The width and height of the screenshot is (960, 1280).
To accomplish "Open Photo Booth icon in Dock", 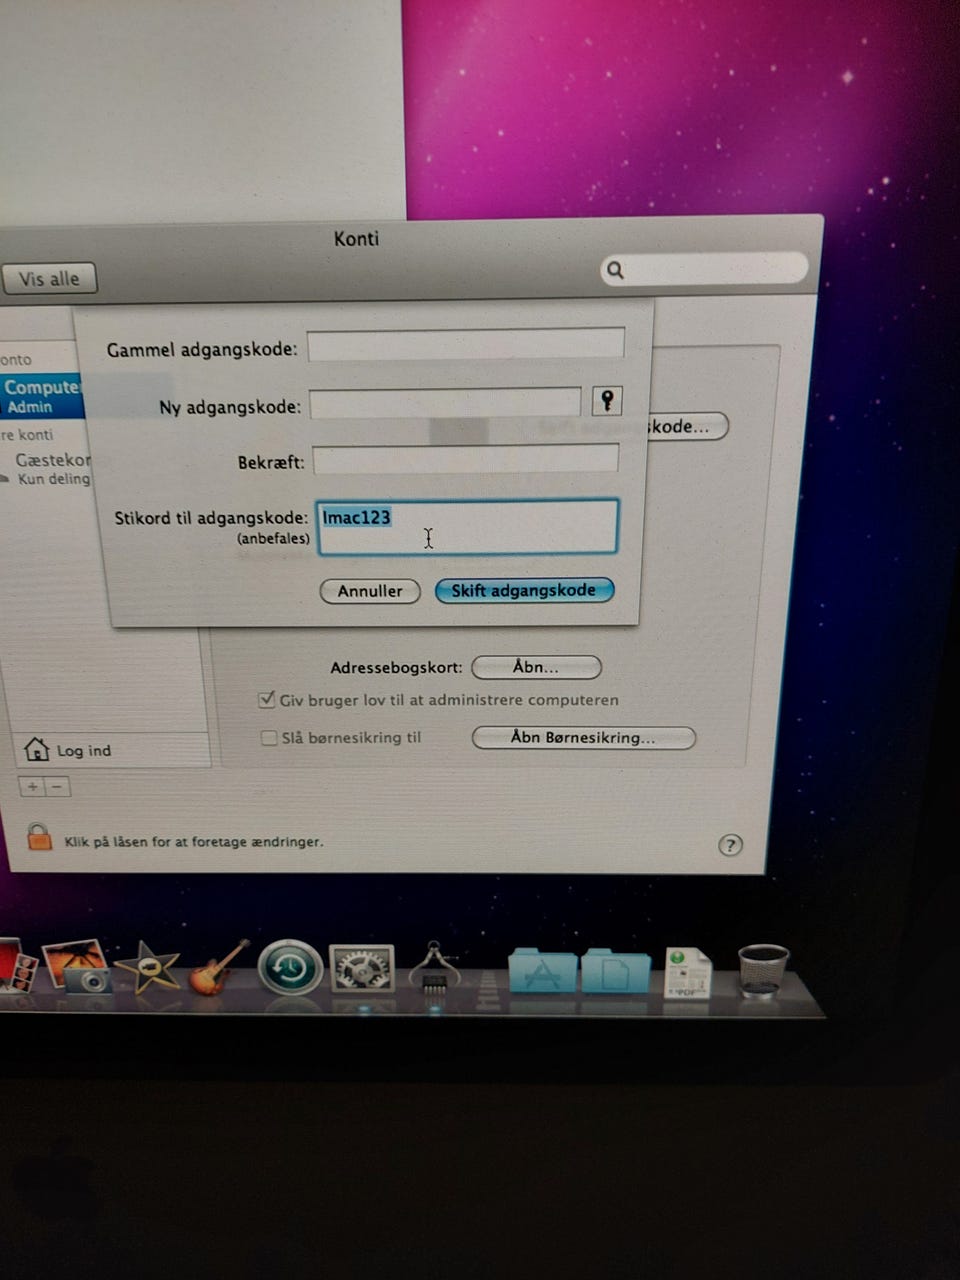I will pyautogui.click(x=17, y=967).
